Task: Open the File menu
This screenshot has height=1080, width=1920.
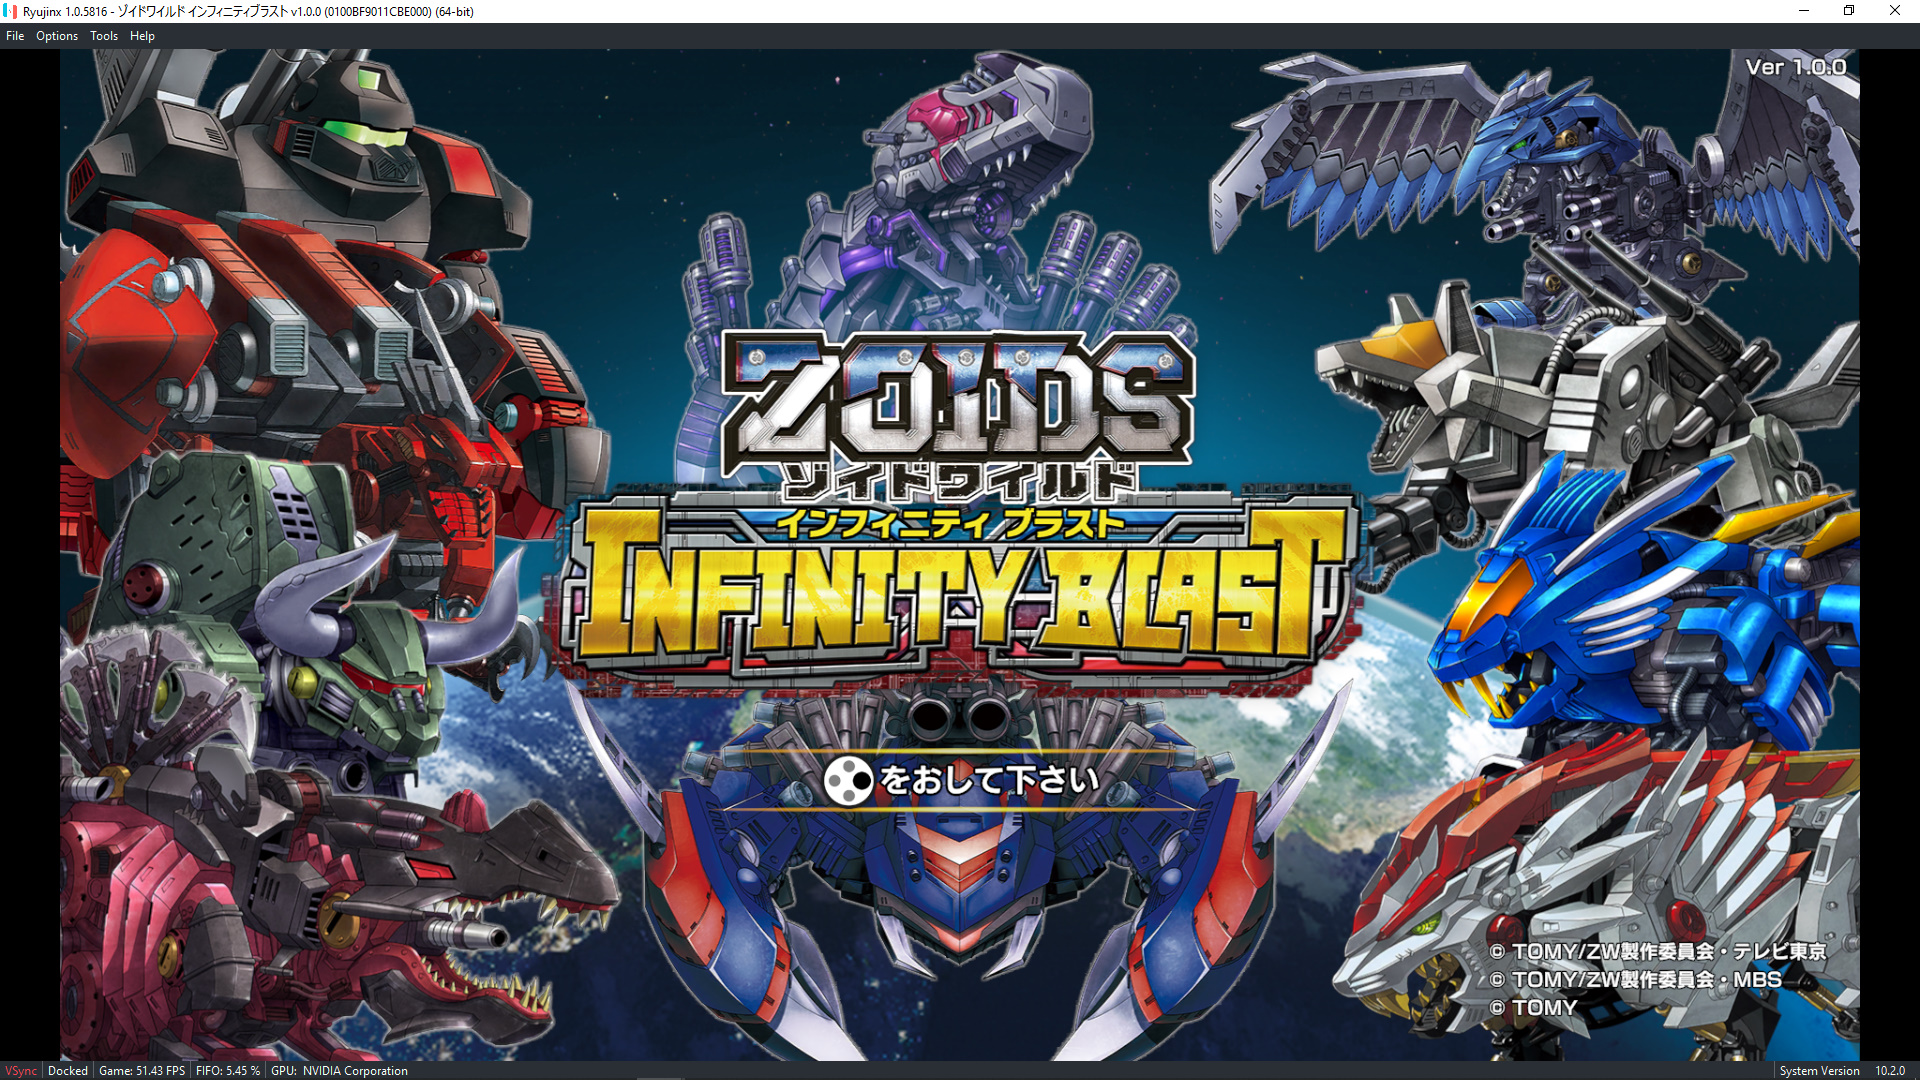Action: pos(15,36)
